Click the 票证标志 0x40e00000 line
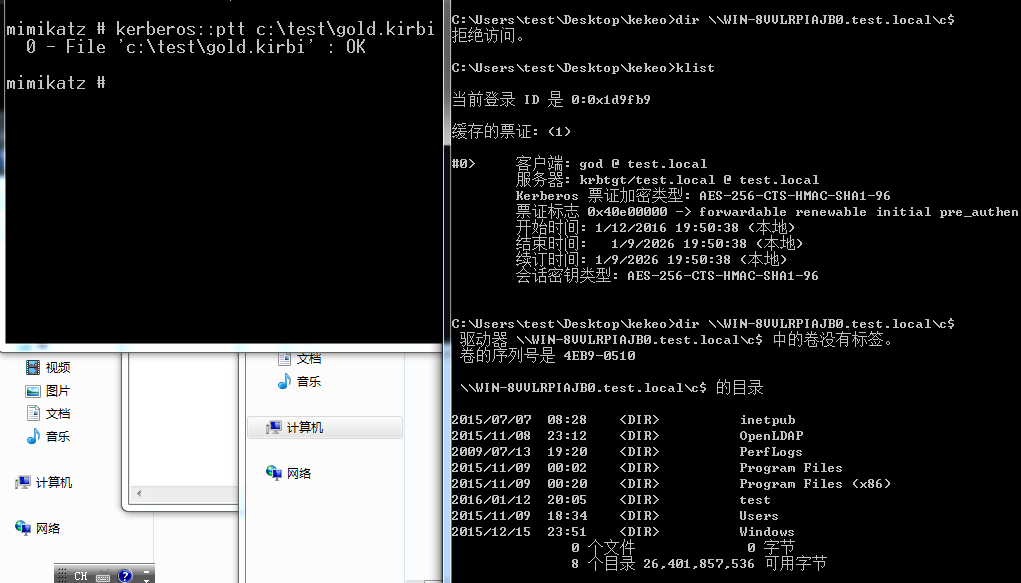The width and height of the screenshot is (1021, 583). 767,212
